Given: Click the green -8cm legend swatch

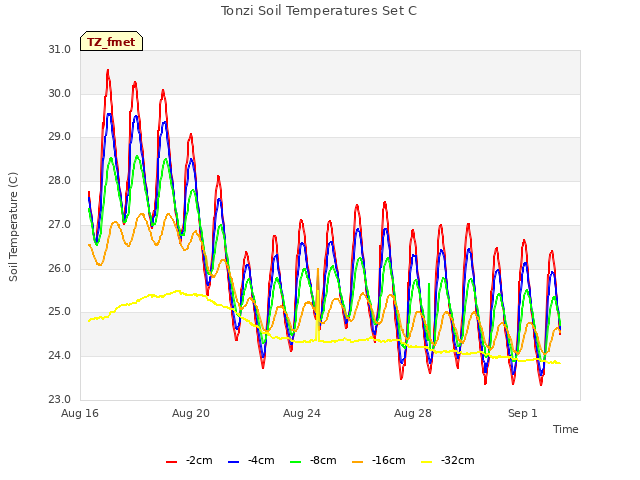Looking at the screenshot, I should tap(295, 462).
